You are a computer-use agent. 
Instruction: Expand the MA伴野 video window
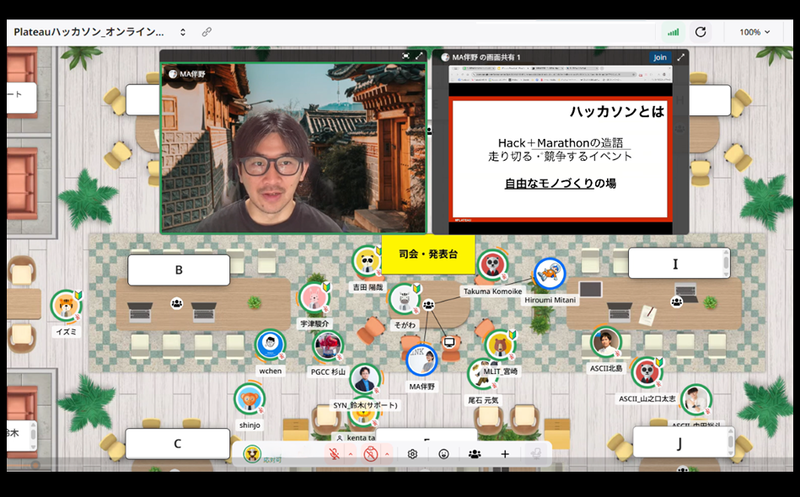[419, 56]
